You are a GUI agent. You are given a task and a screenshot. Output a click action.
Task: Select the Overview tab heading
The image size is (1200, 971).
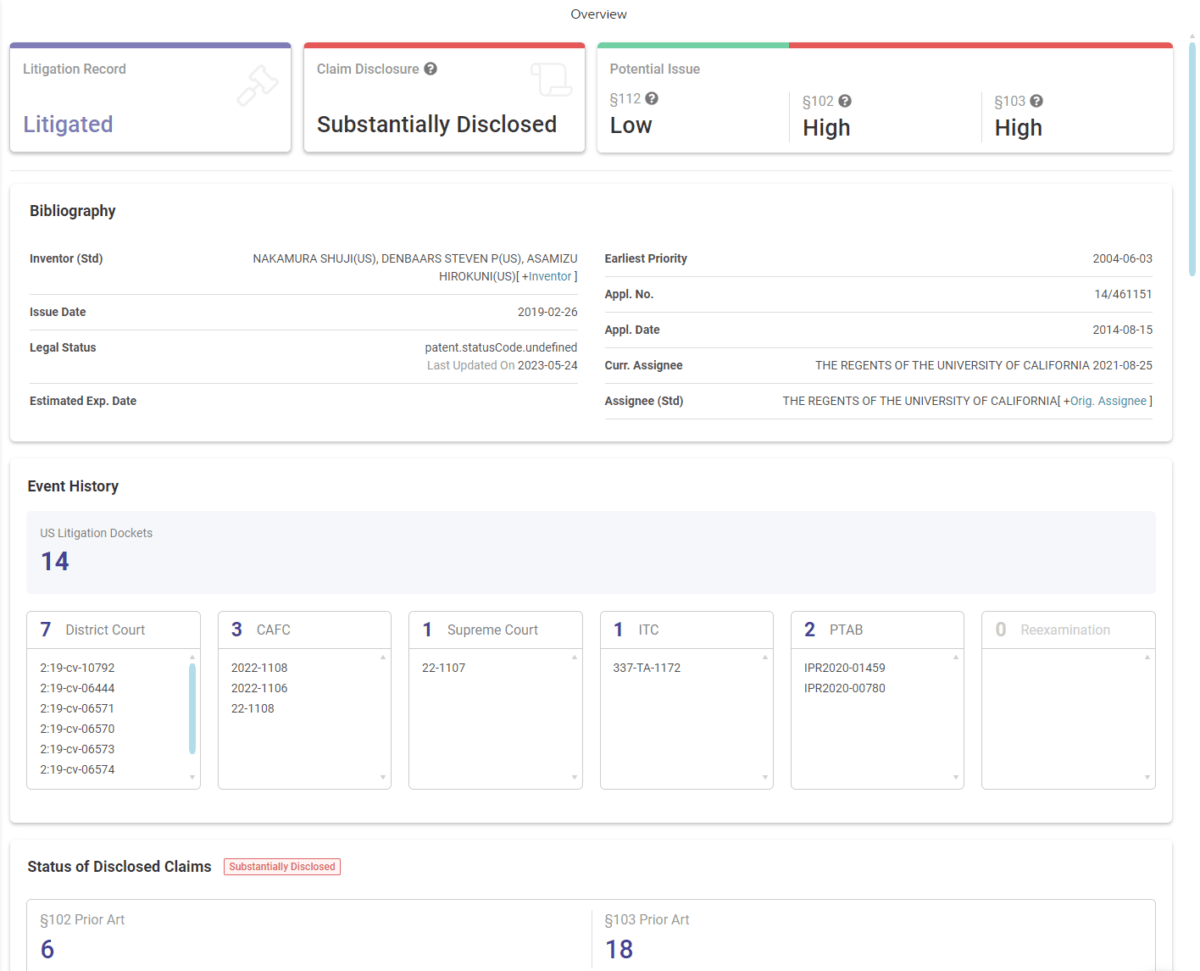click(599, 14)
